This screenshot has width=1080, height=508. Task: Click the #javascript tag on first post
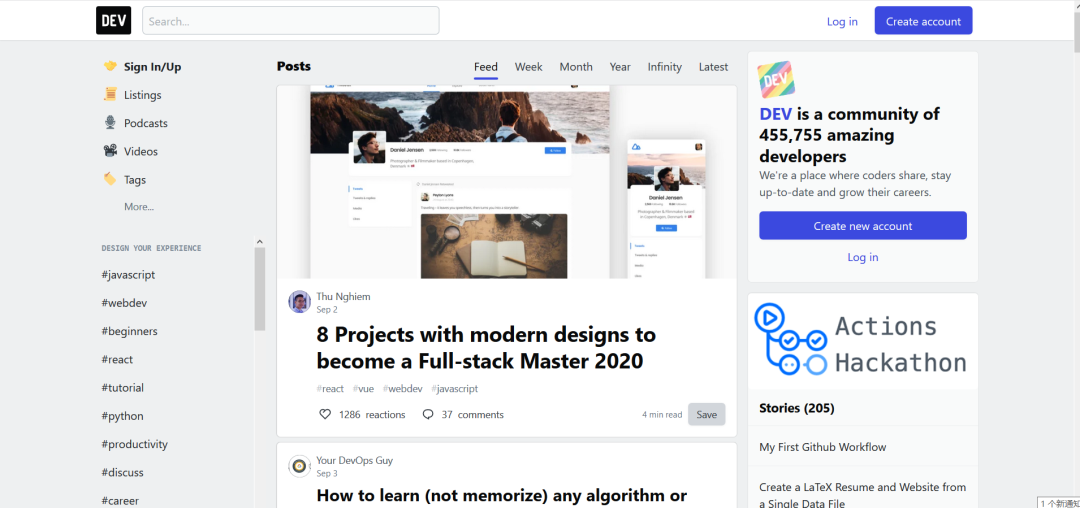coord(455,388)
